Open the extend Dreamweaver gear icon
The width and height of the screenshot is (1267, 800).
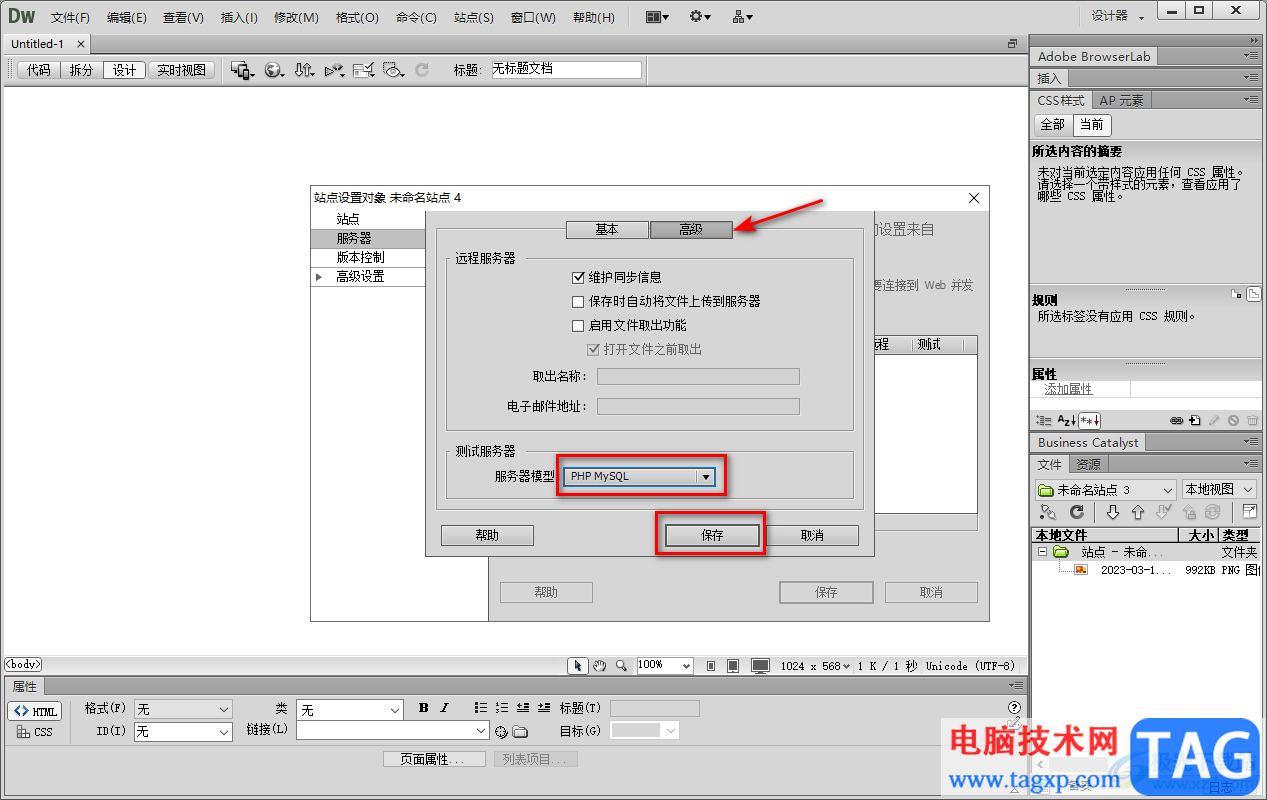pyautogui.click(x=701, y=17)
